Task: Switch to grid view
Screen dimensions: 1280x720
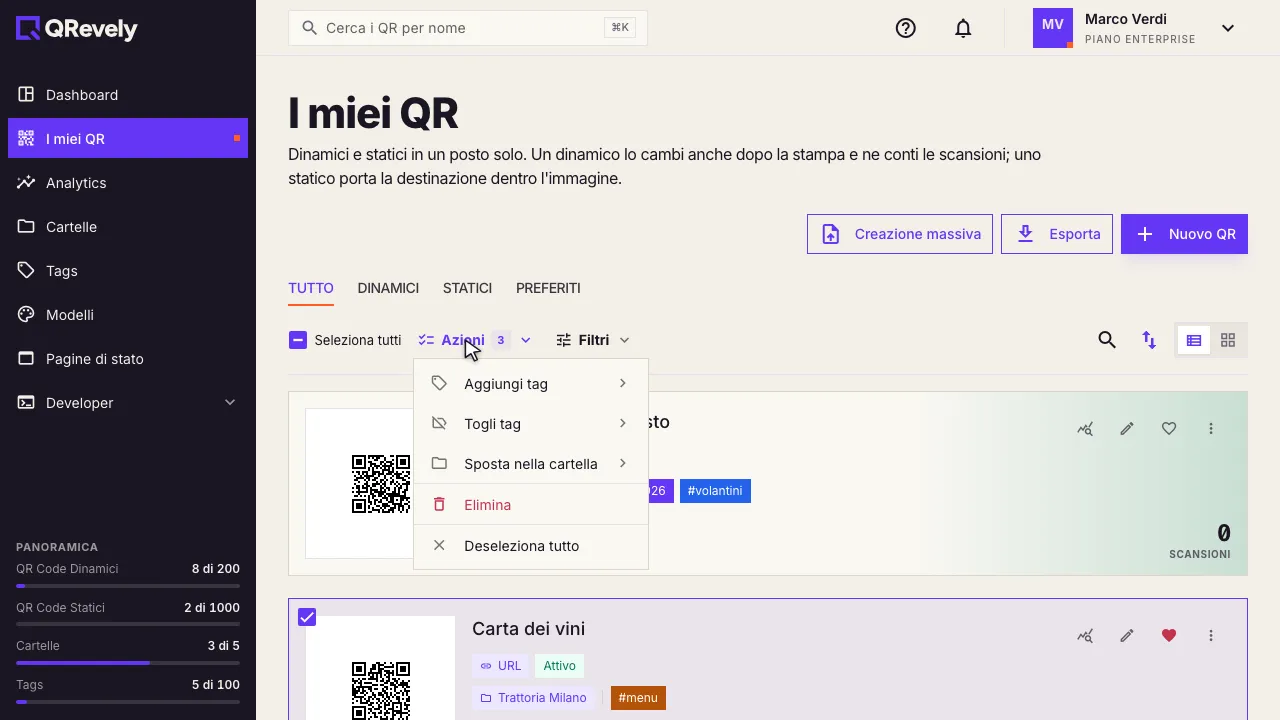Action: pos(1228,340)
